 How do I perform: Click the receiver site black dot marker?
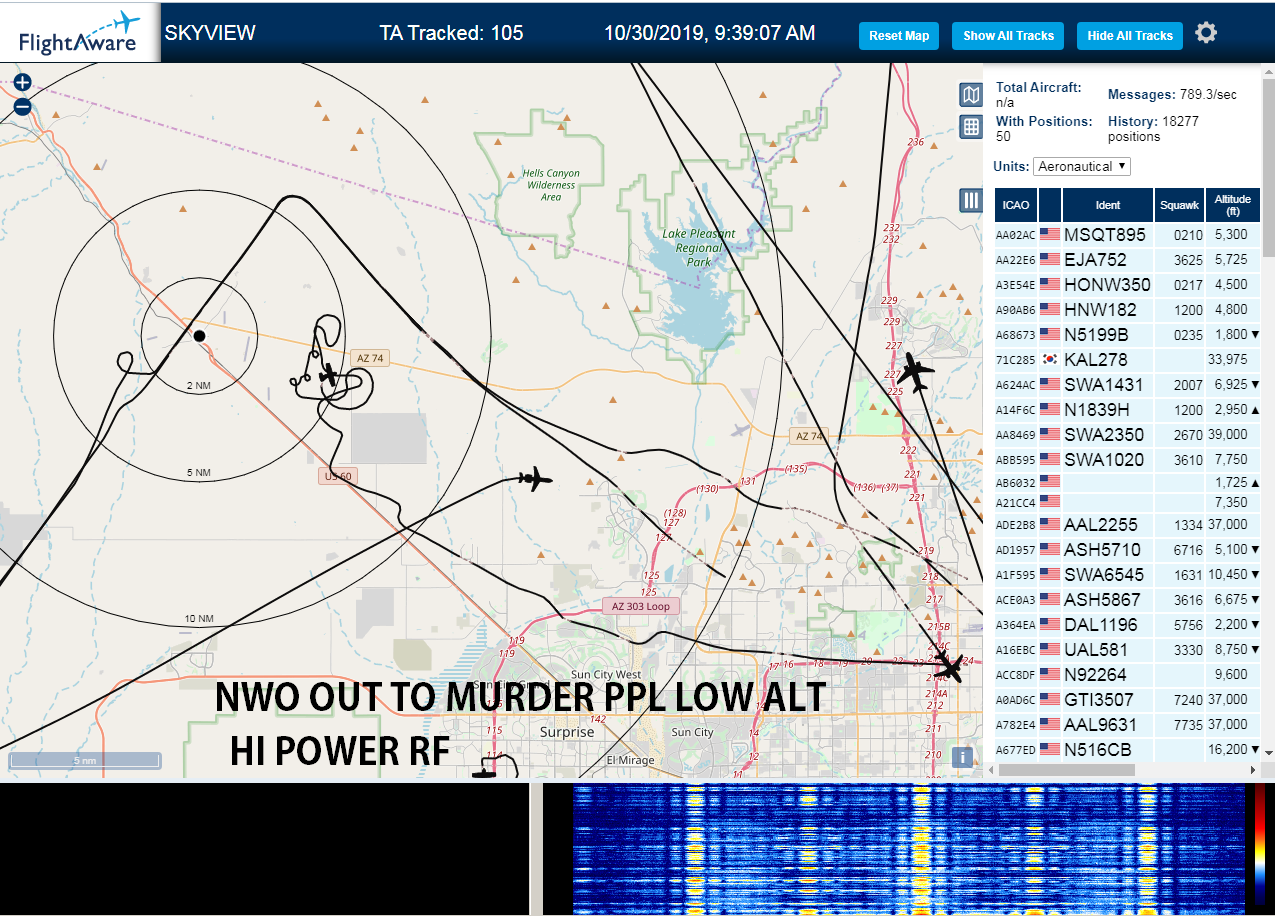(199, 335)
